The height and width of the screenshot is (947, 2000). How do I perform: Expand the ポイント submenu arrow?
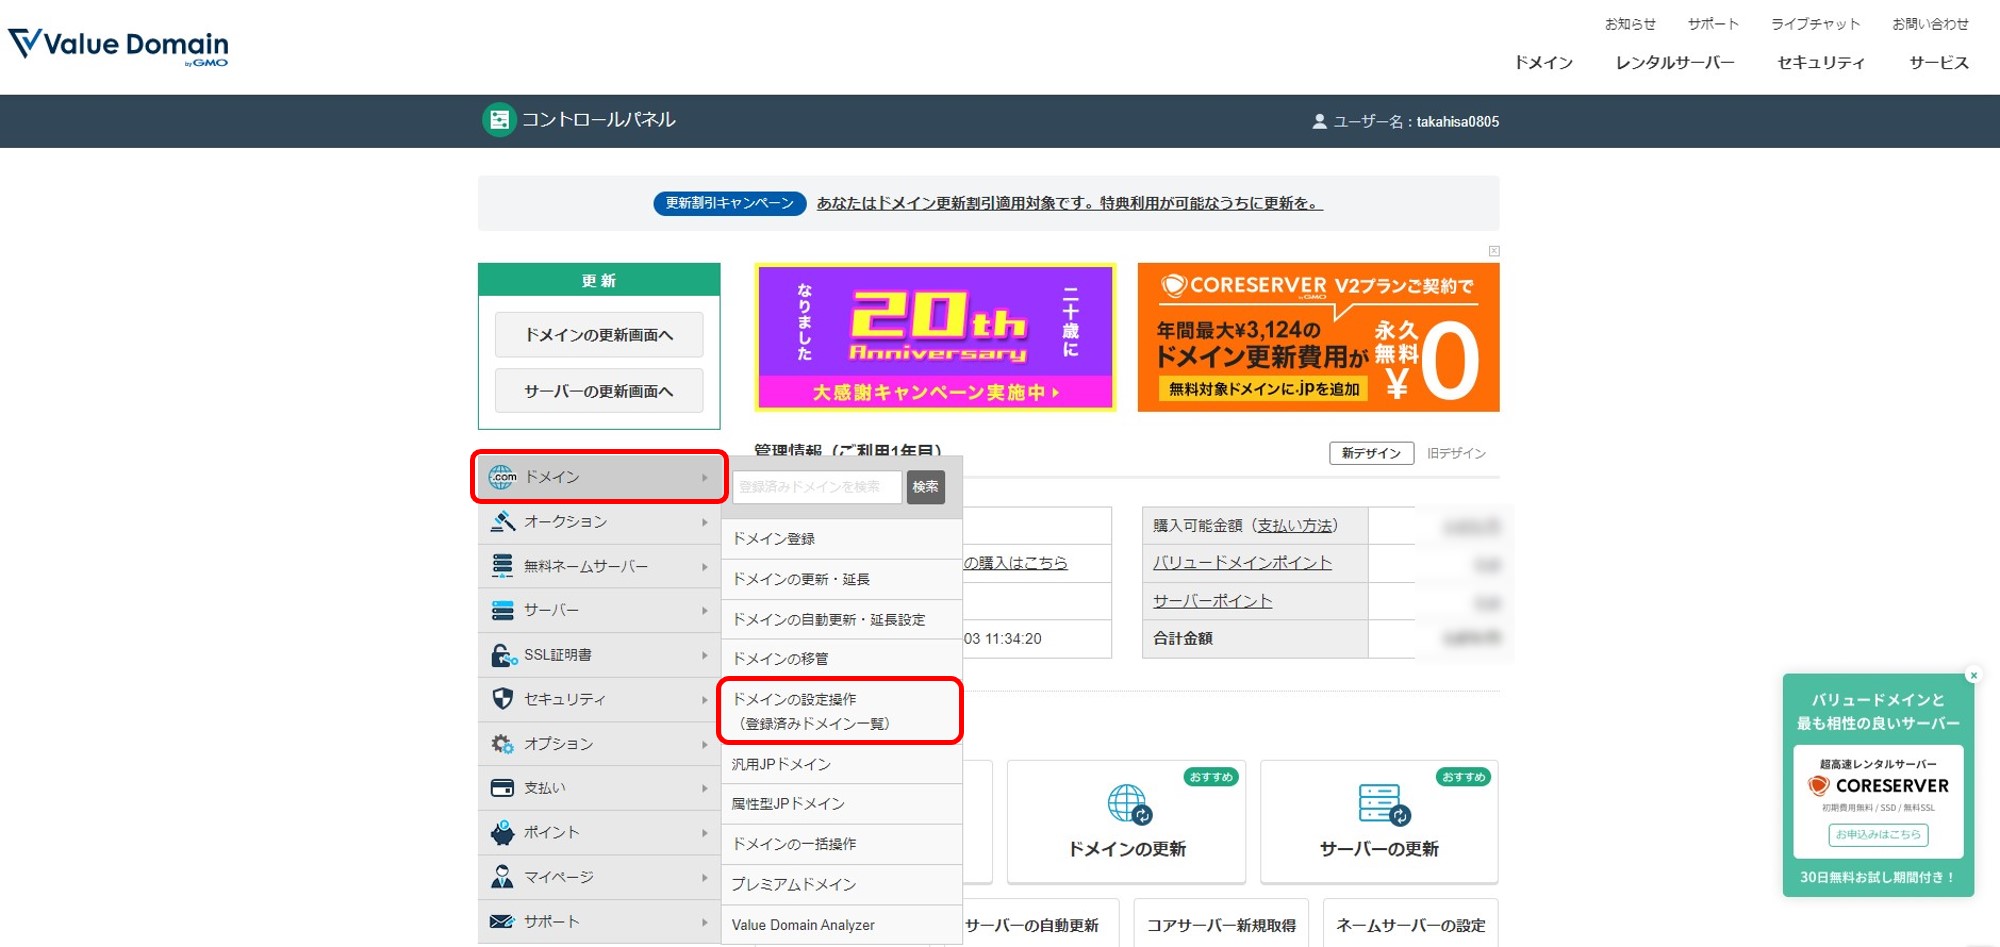(703, 831)
